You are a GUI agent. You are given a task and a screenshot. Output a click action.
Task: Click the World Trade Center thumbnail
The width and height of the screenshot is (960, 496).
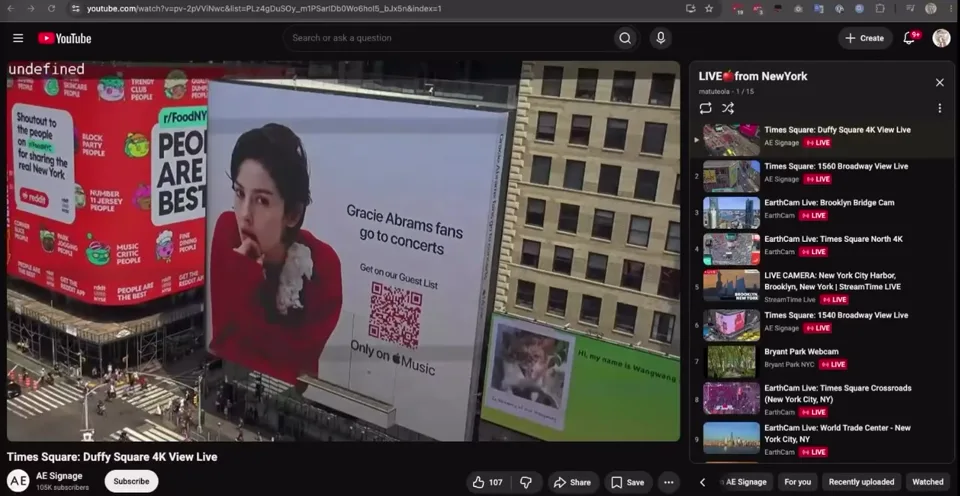click(731, 438)
